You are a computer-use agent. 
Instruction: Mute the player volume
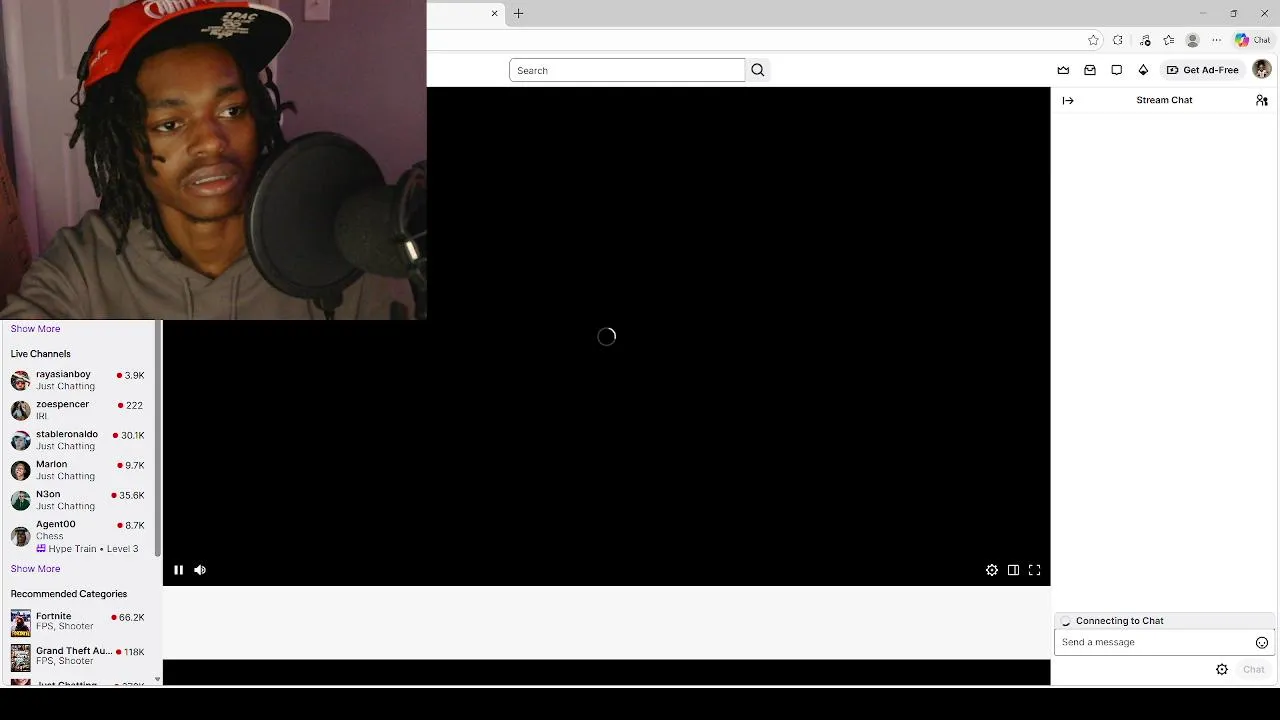(200, 570)
